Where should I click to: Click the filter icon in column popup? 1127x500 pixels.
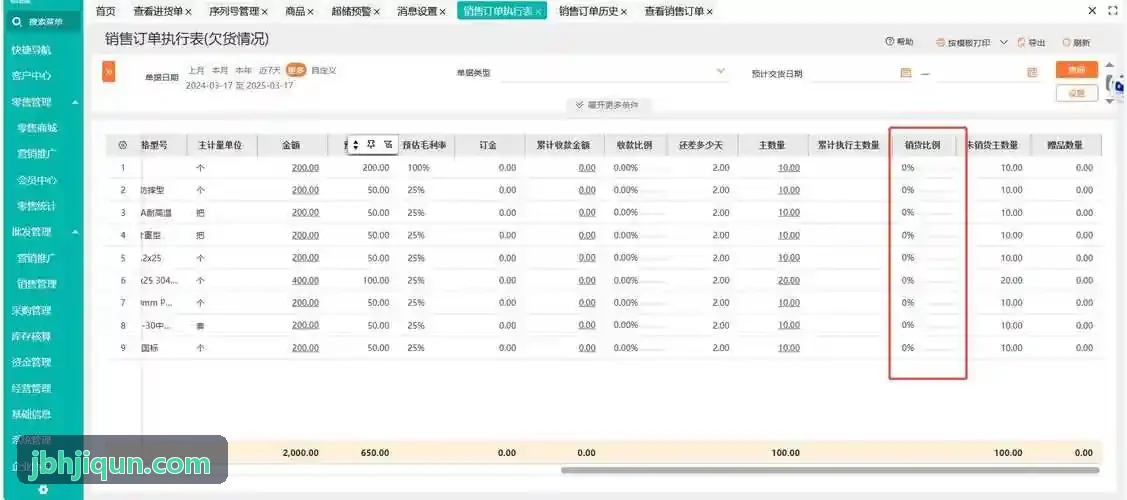[387, 144]
